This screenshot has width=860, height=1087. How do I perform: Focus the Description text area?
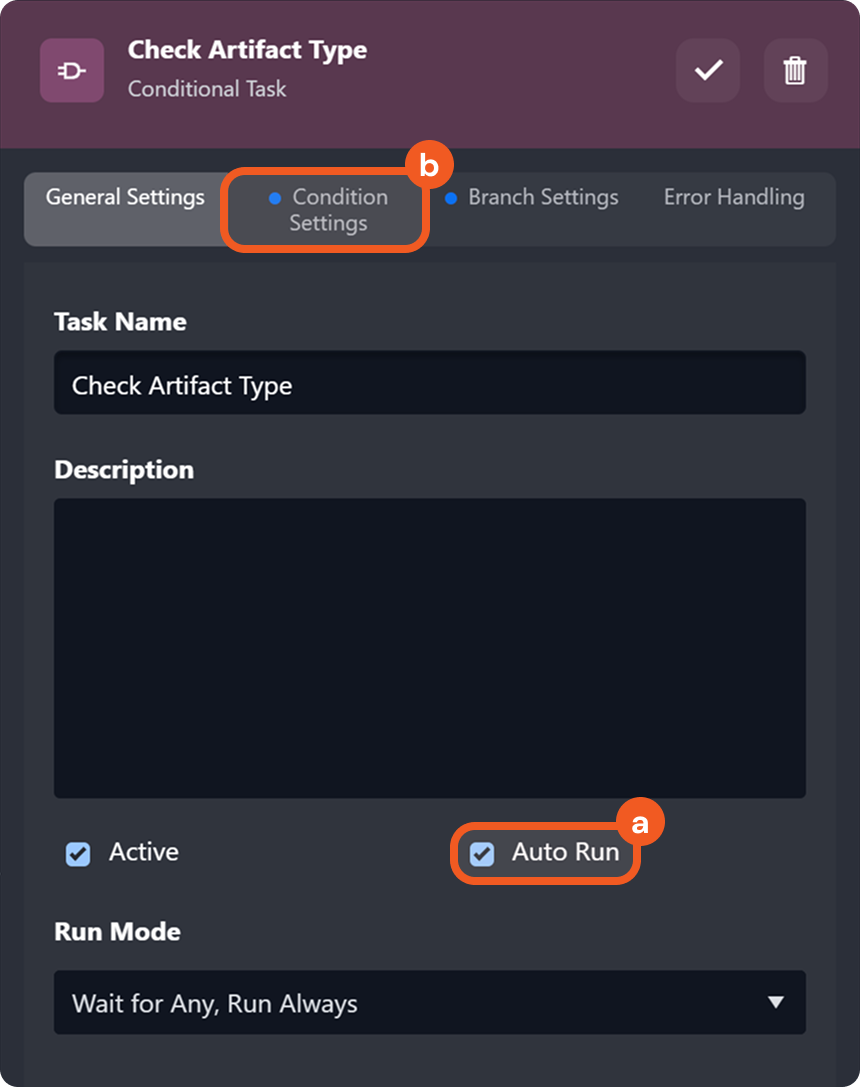[x=430, y=647]
